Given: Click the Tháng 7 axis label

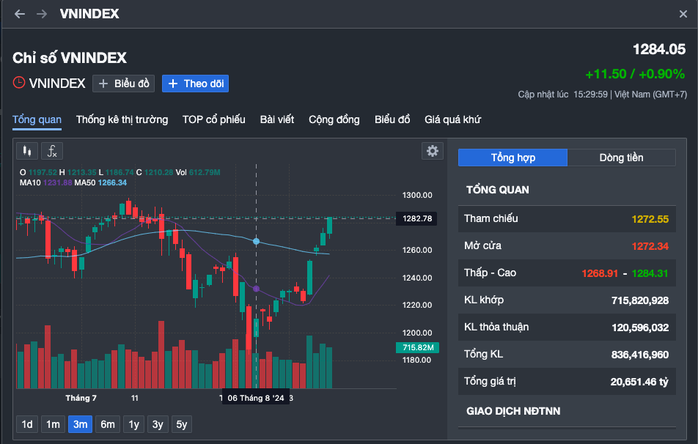Looking at the screenshot, I should (81, 398).
